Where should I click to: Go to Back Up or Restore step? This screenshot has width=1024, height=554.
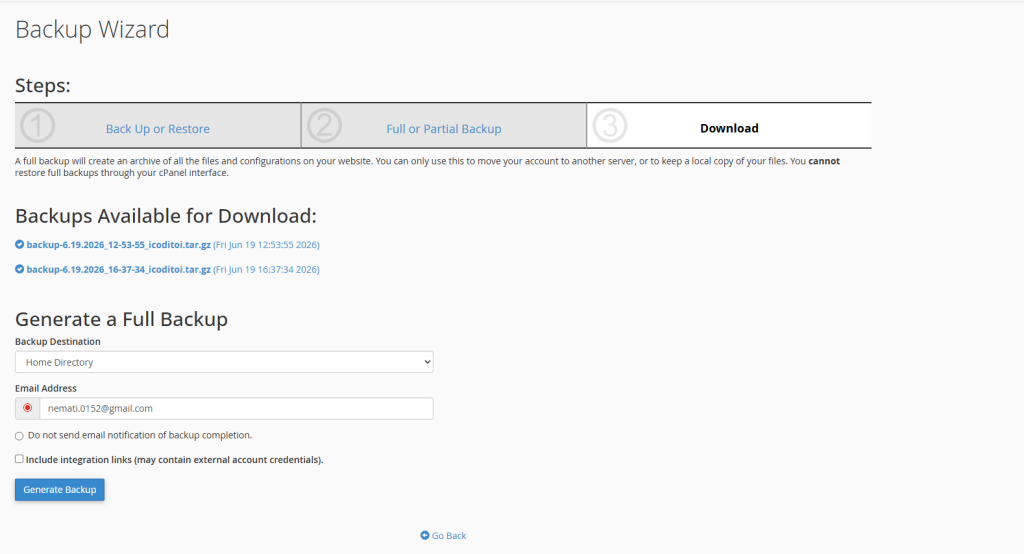click(158, 129)
